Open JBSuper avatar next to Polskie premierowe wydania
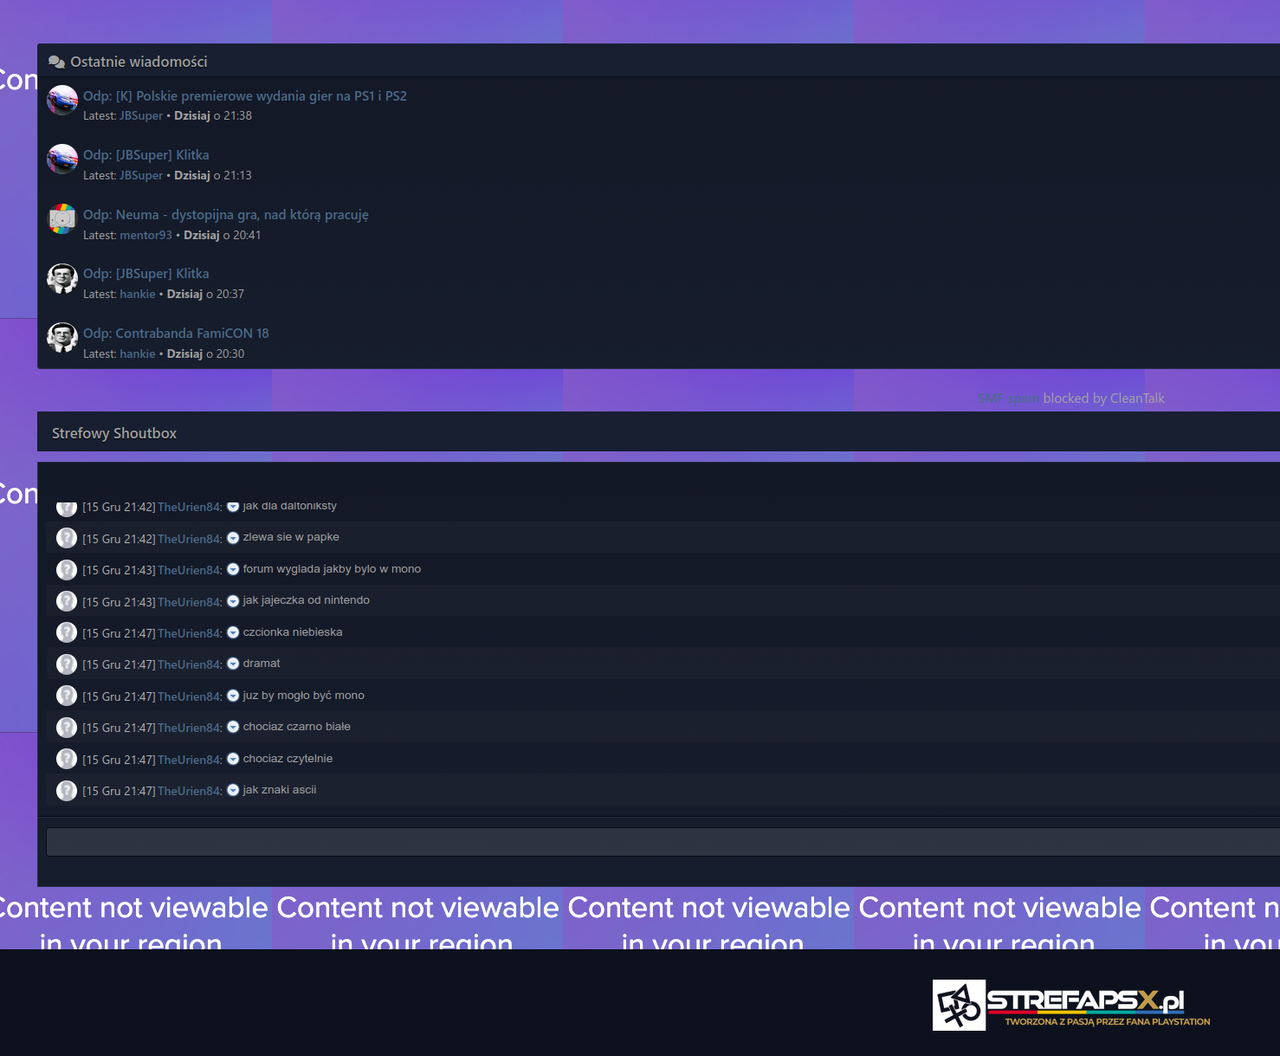1280x1056 pixels. tap(62, 101)
